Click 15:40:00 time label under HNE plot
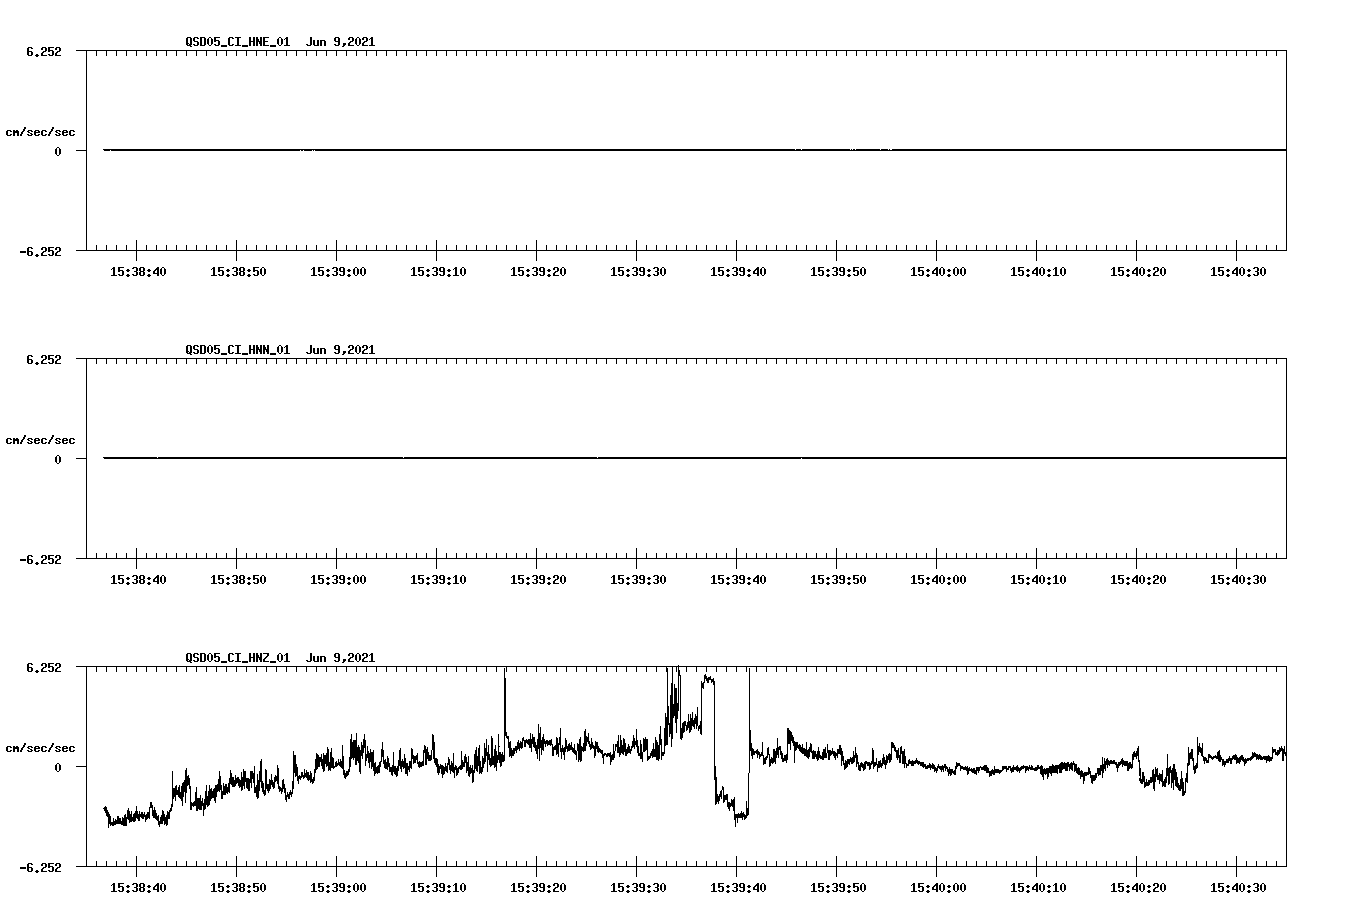 pos(938,272)
